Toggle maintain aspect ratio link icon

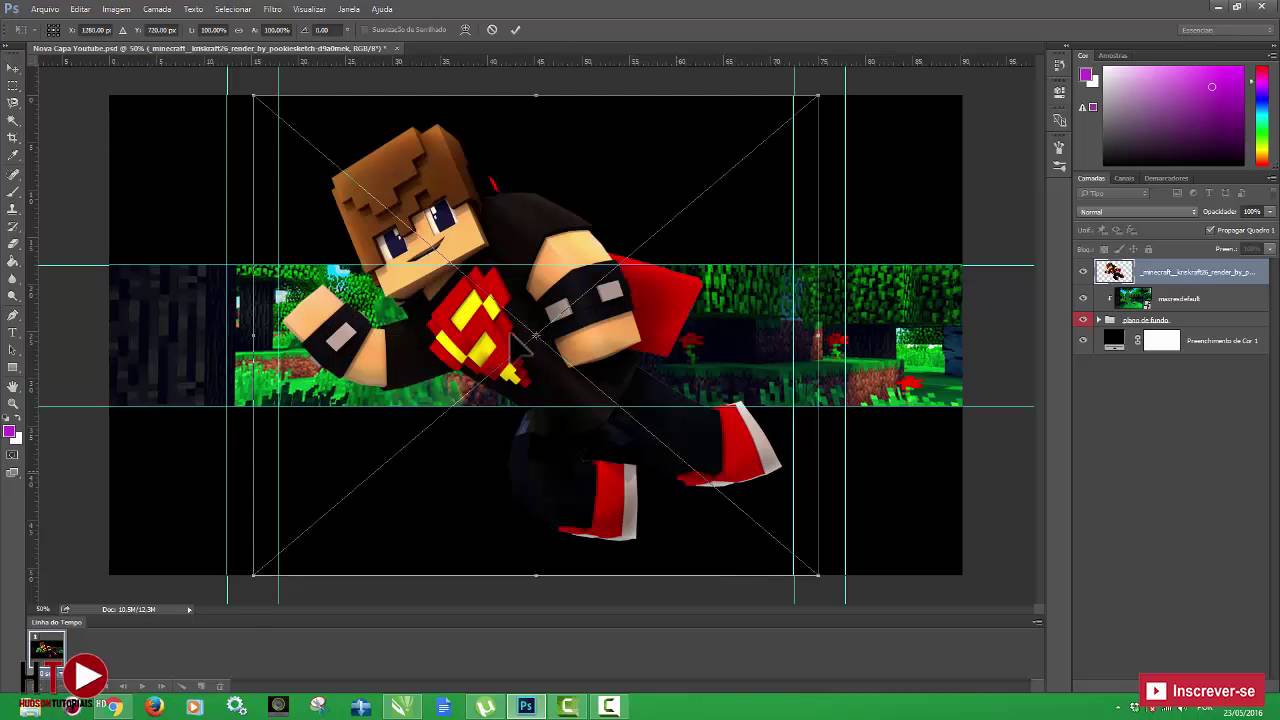click(238, 30)
